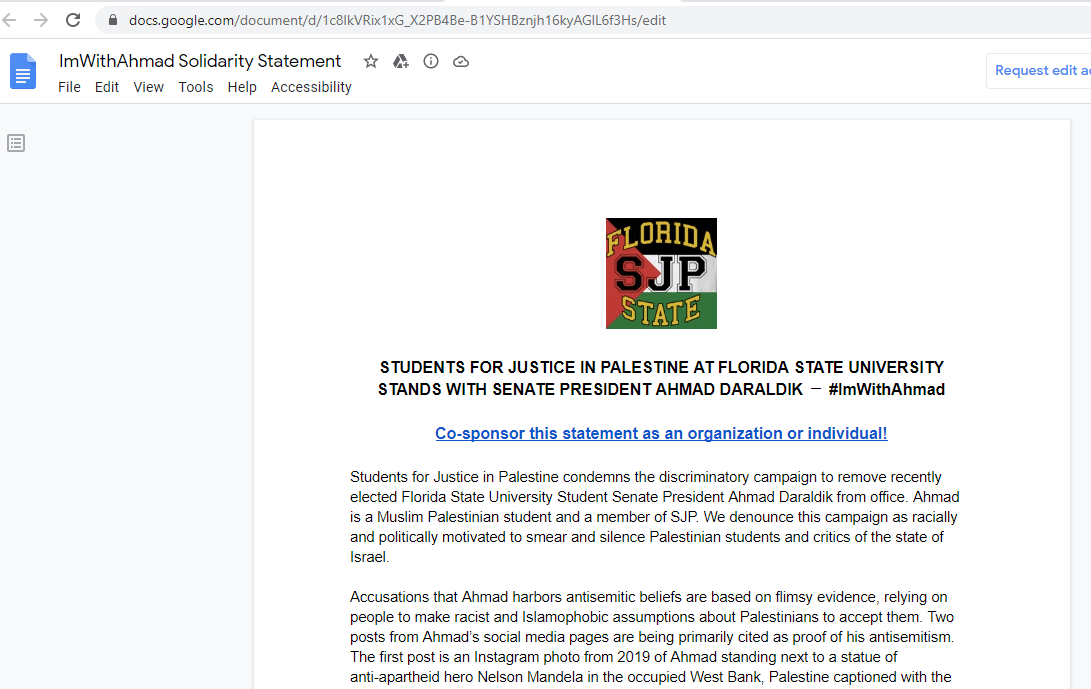Screen dimensions: 1091x689
Task: Click the word 'Israel.' ending the first paragraph
Action: click(369, 557)
